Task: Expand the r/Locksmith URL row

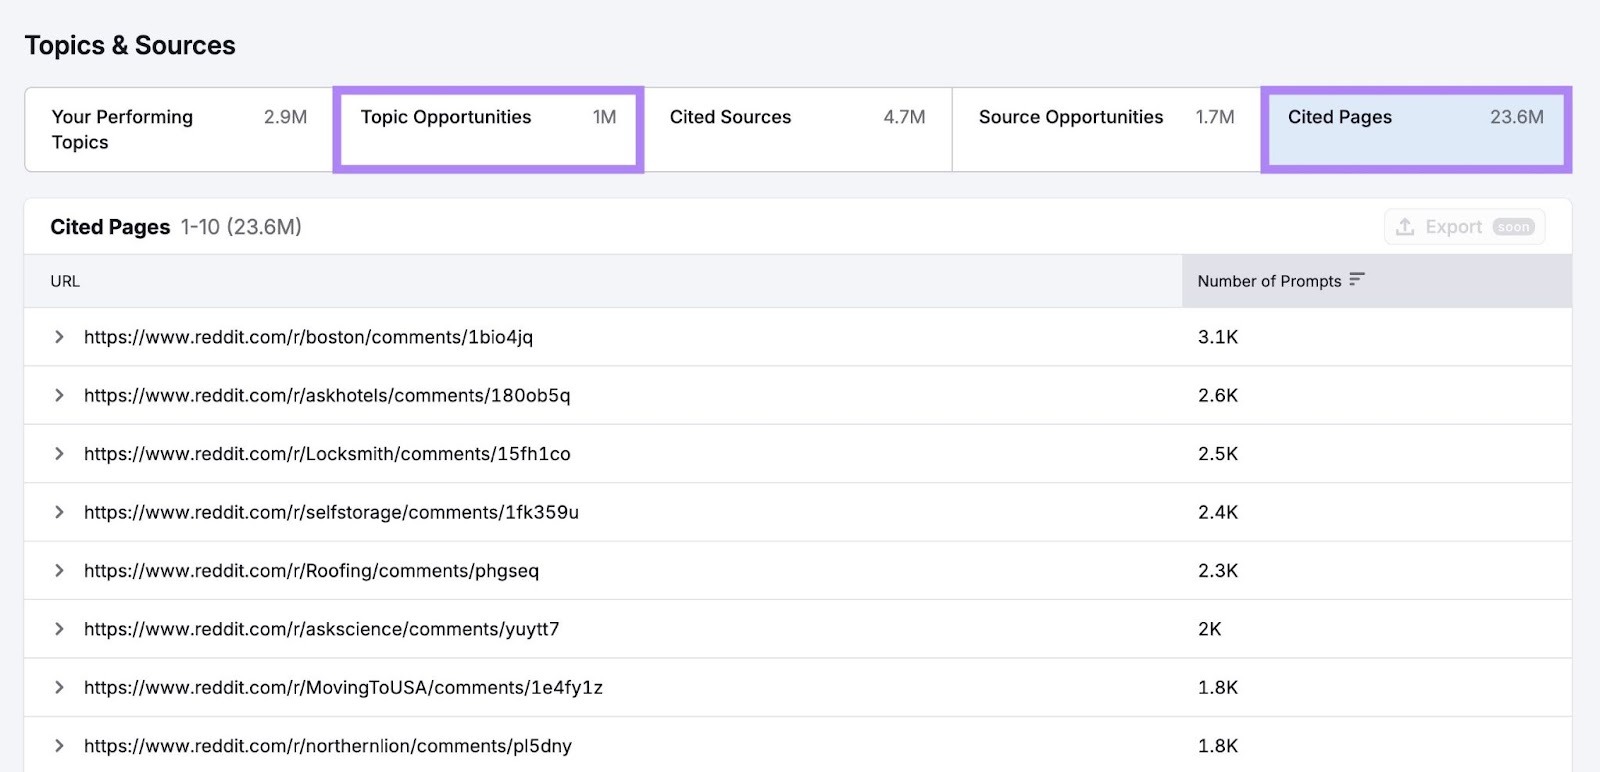Action: click(59, 454)
